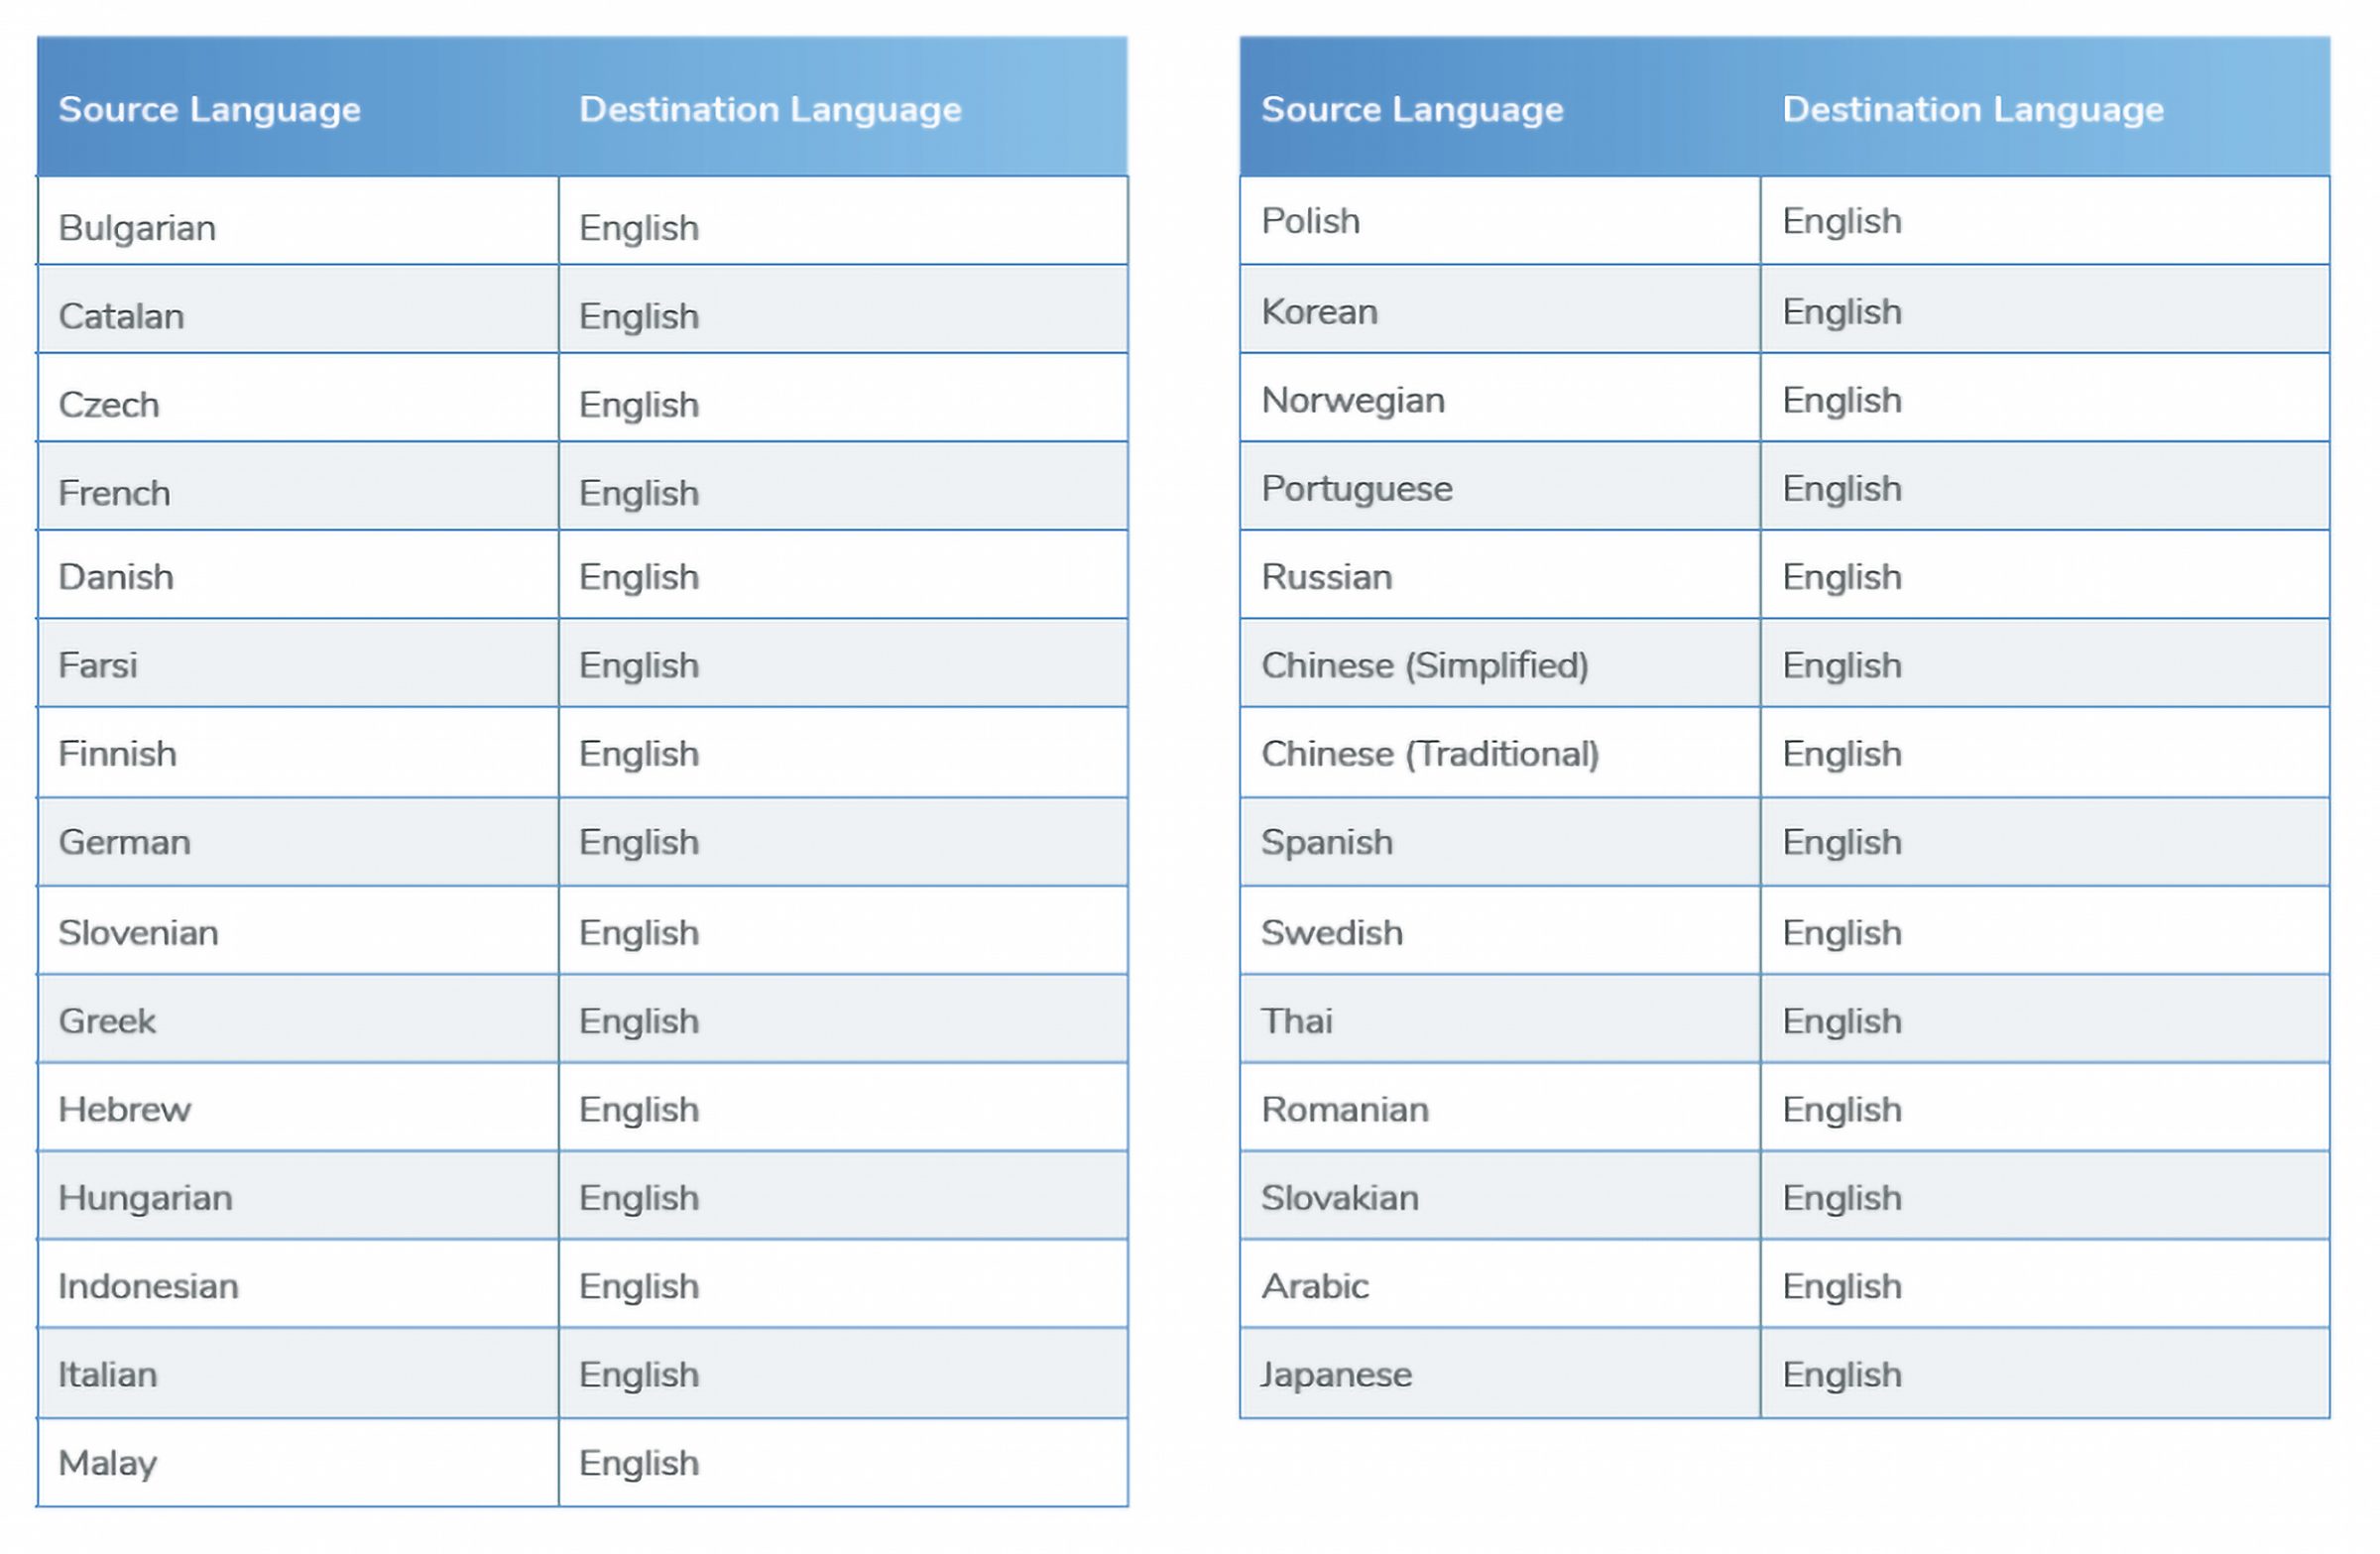Click the Malay source language cell
Viewport: 2380px width, 1554px height.
298,1462
